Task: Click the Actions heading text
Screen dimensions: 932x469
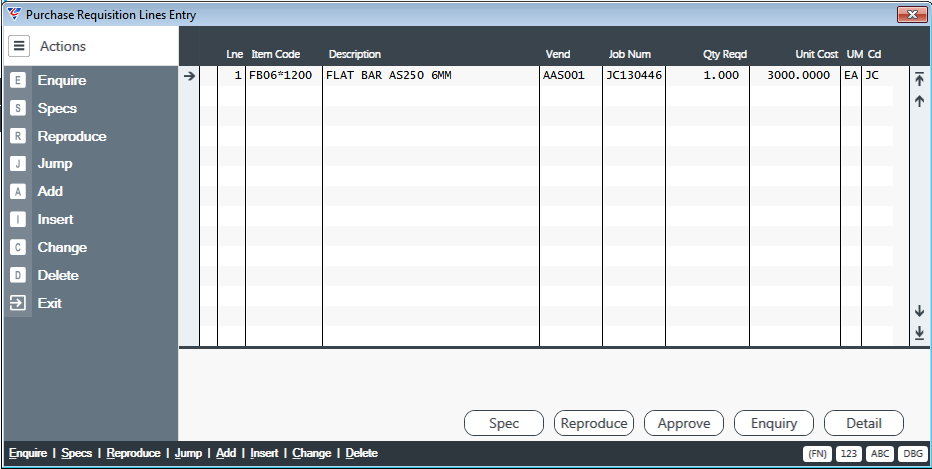Action: (62, 46)
